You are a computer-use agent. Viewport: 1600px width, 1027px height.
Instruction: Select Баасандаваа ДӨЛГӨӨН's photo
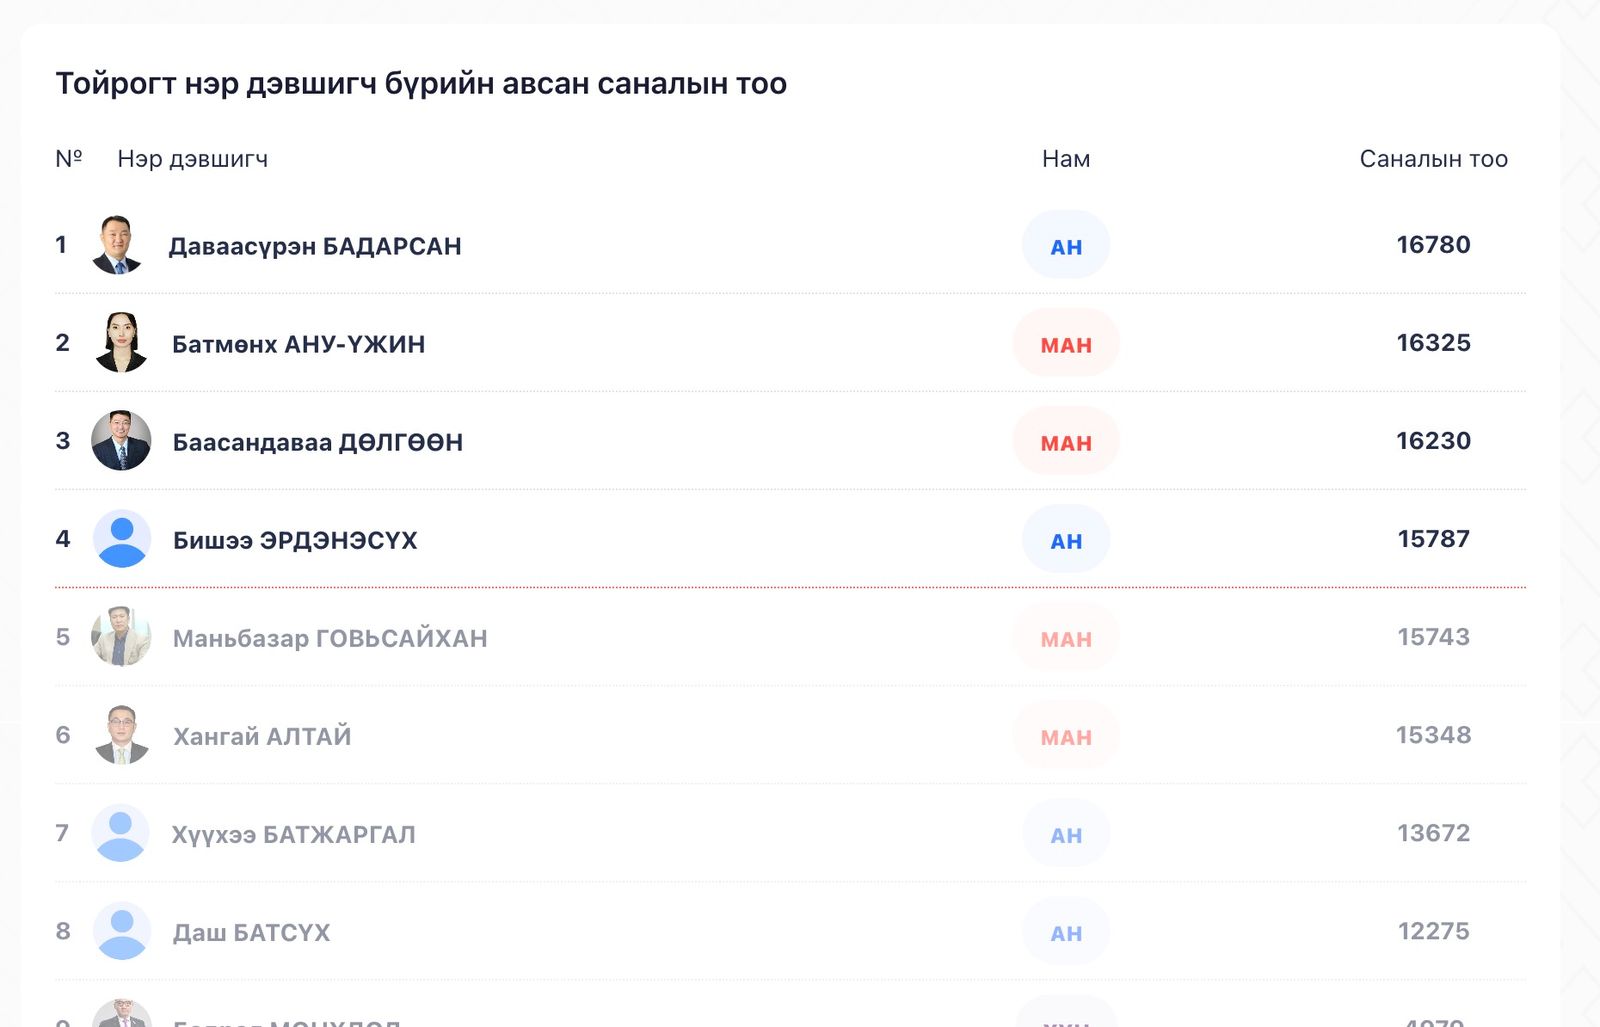[119, 440]
